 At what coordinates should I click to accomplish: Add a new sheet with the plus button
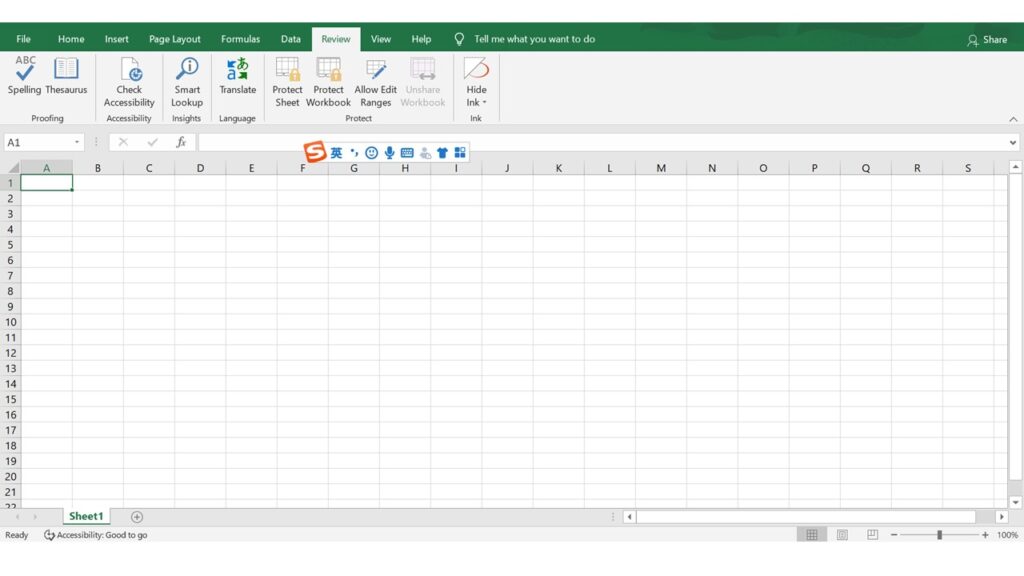coord(136,516)
